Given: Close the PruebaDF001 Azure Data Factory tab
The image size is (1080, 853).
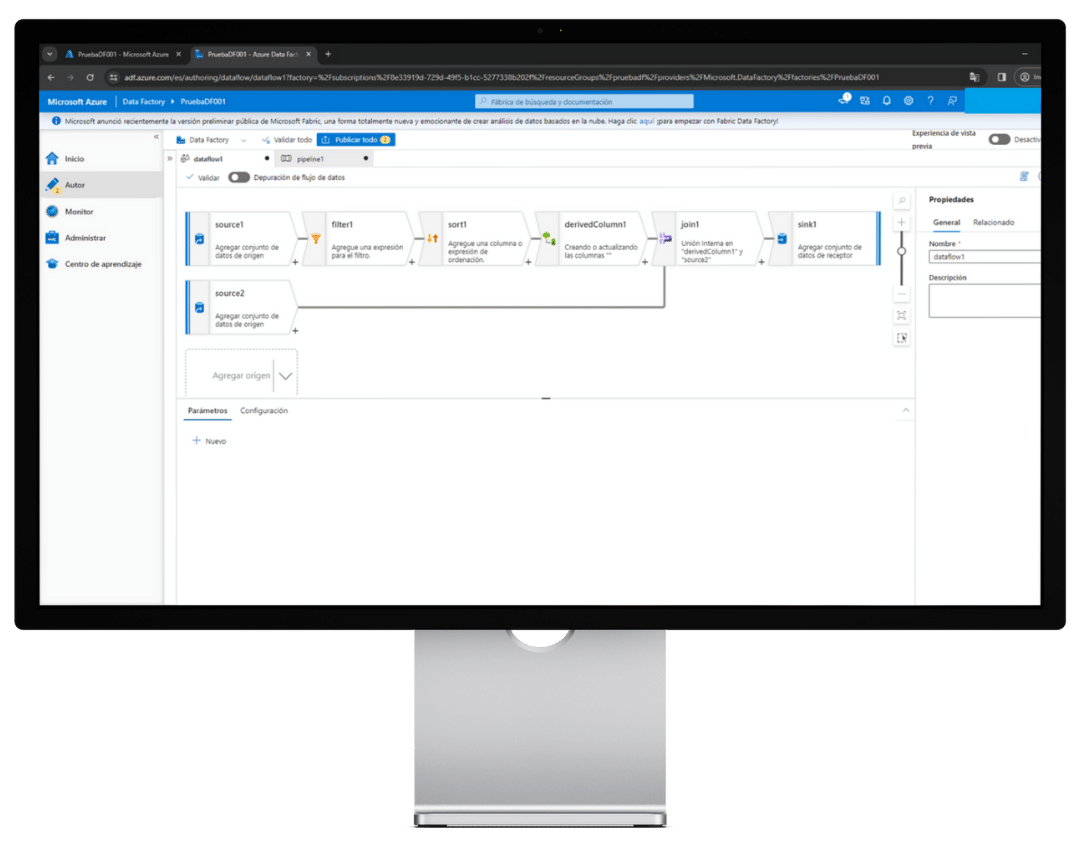Looking at the screenshot, I should pos(309,54).
